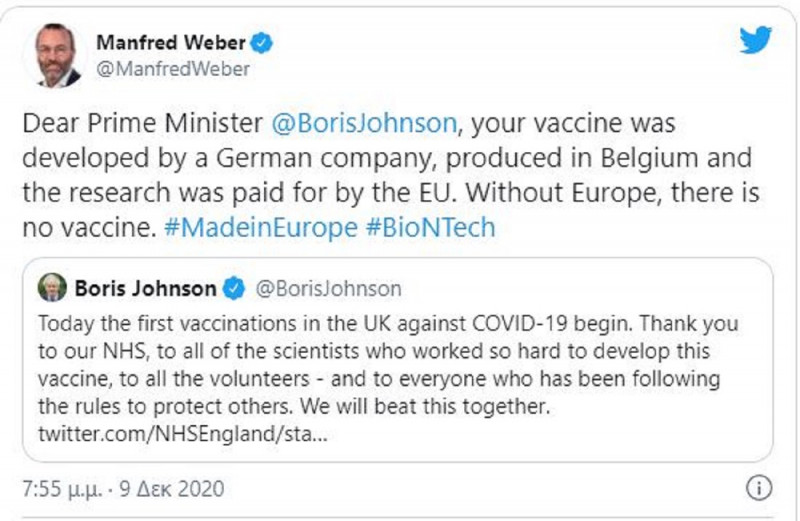Open the #BioNTech hashtag
This screenshot has width=800, height=521.
point(431,227)
